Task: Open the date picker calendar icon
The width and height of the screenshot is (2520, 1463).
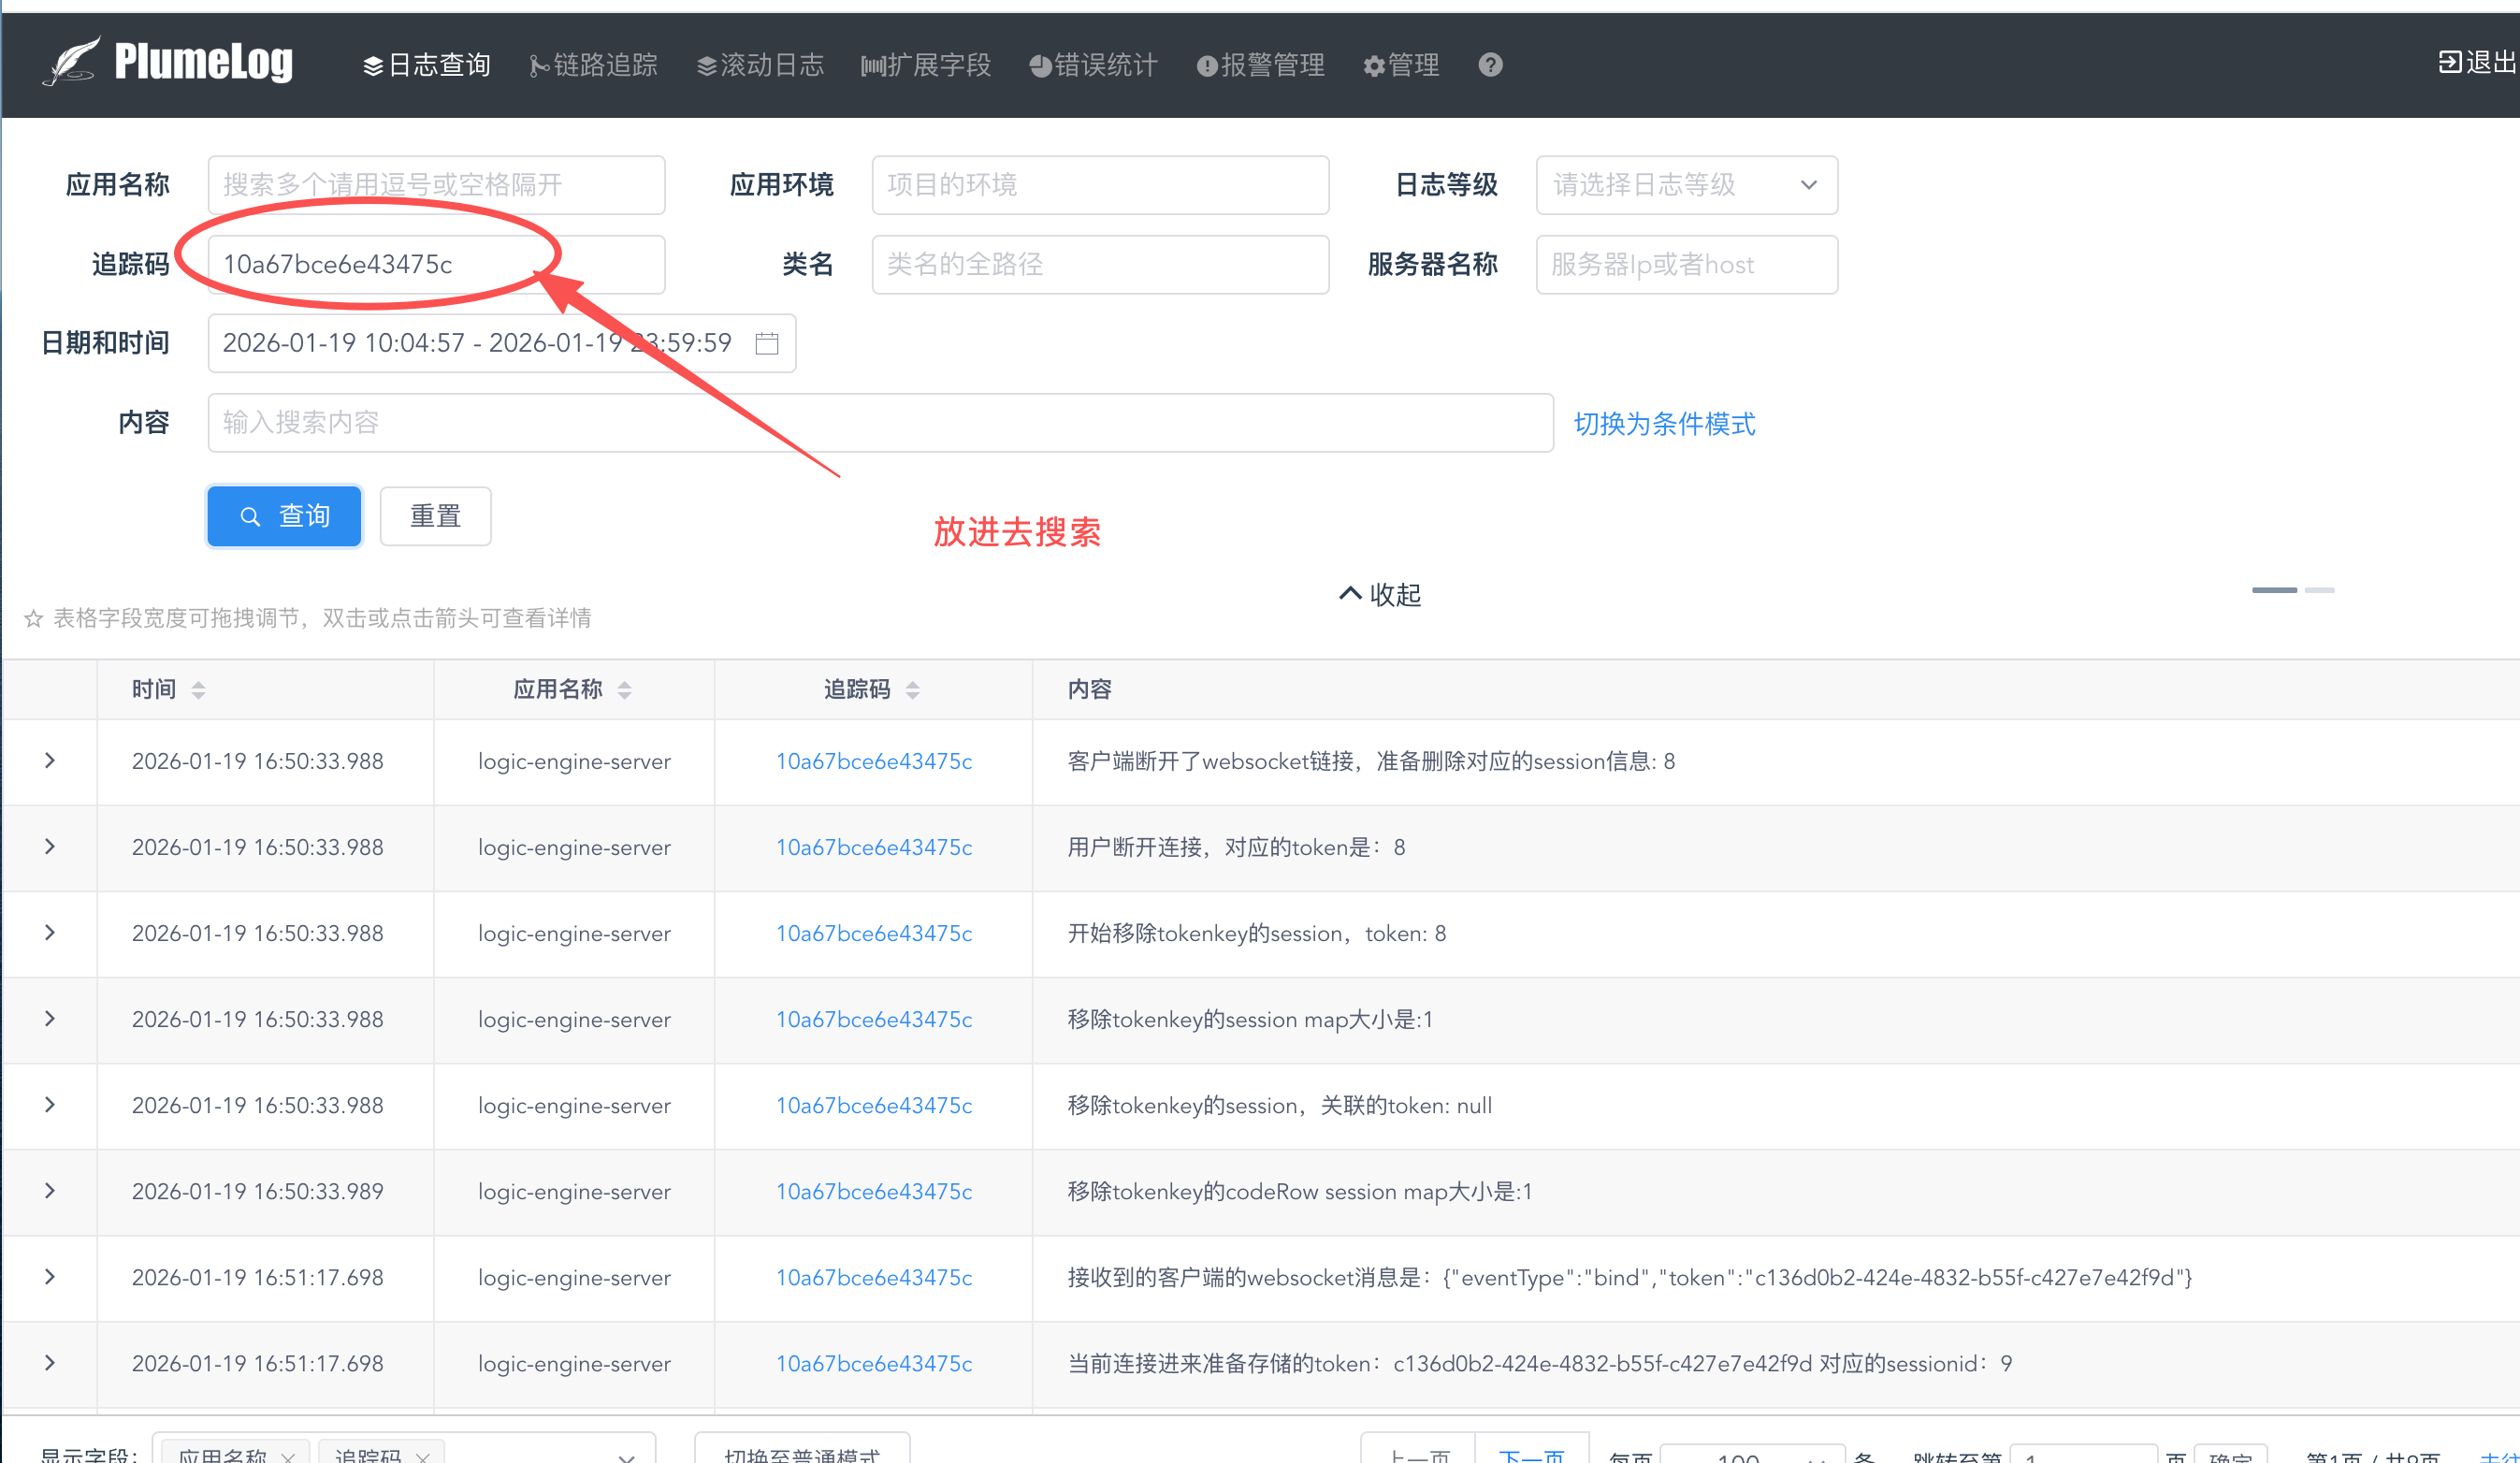Action: [x=766, y=343]
